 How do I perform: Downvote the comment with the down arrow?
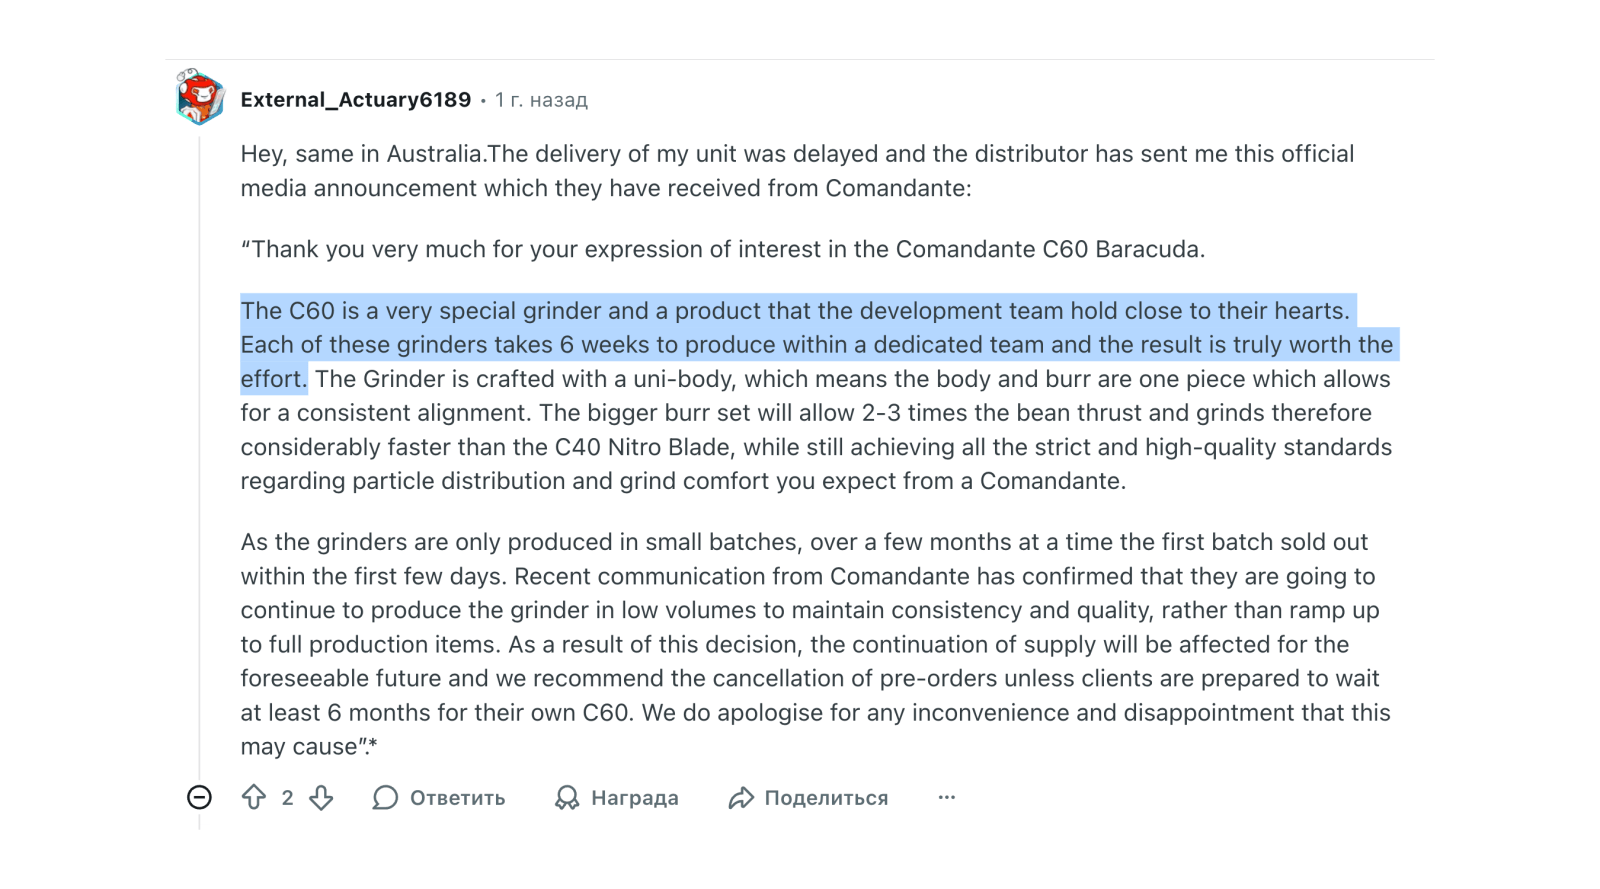(321, 797)
